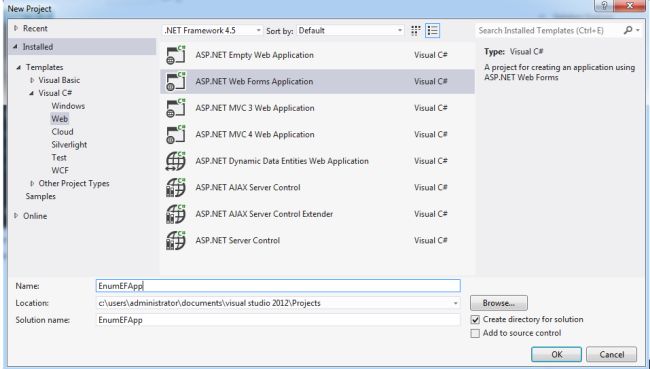Pick the ASP.NET MVC 4 Web Application icon
Viewport: 650px width, 369px height.
[176, 135]
